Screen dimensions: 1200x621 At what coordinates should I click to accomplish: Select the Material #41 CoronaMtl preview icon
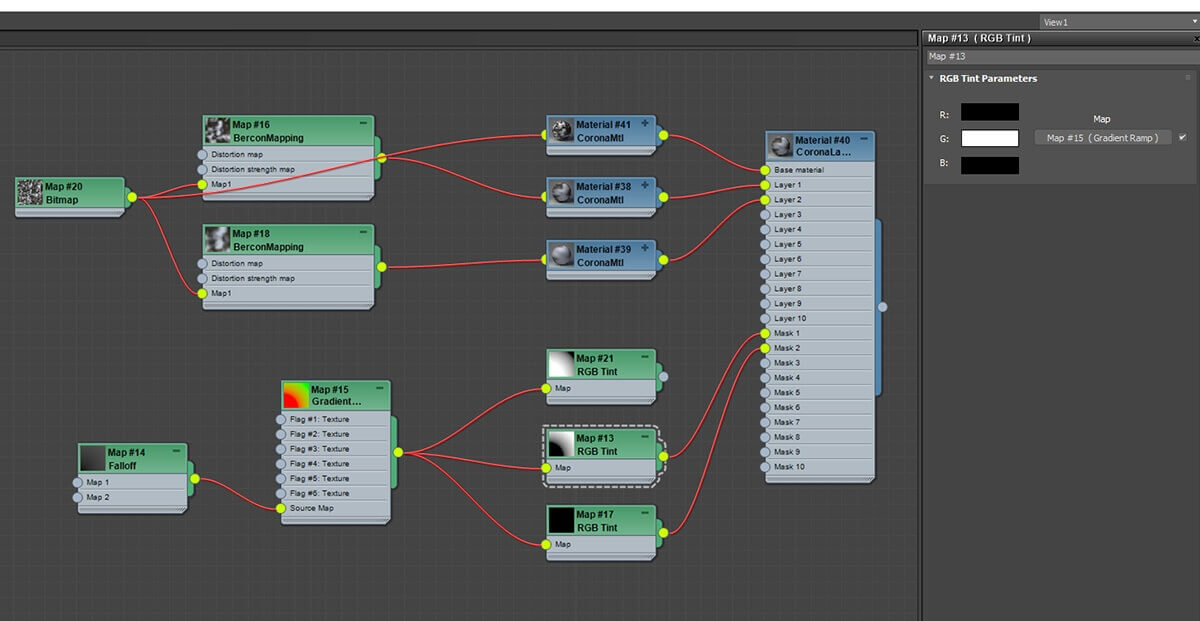562,130
